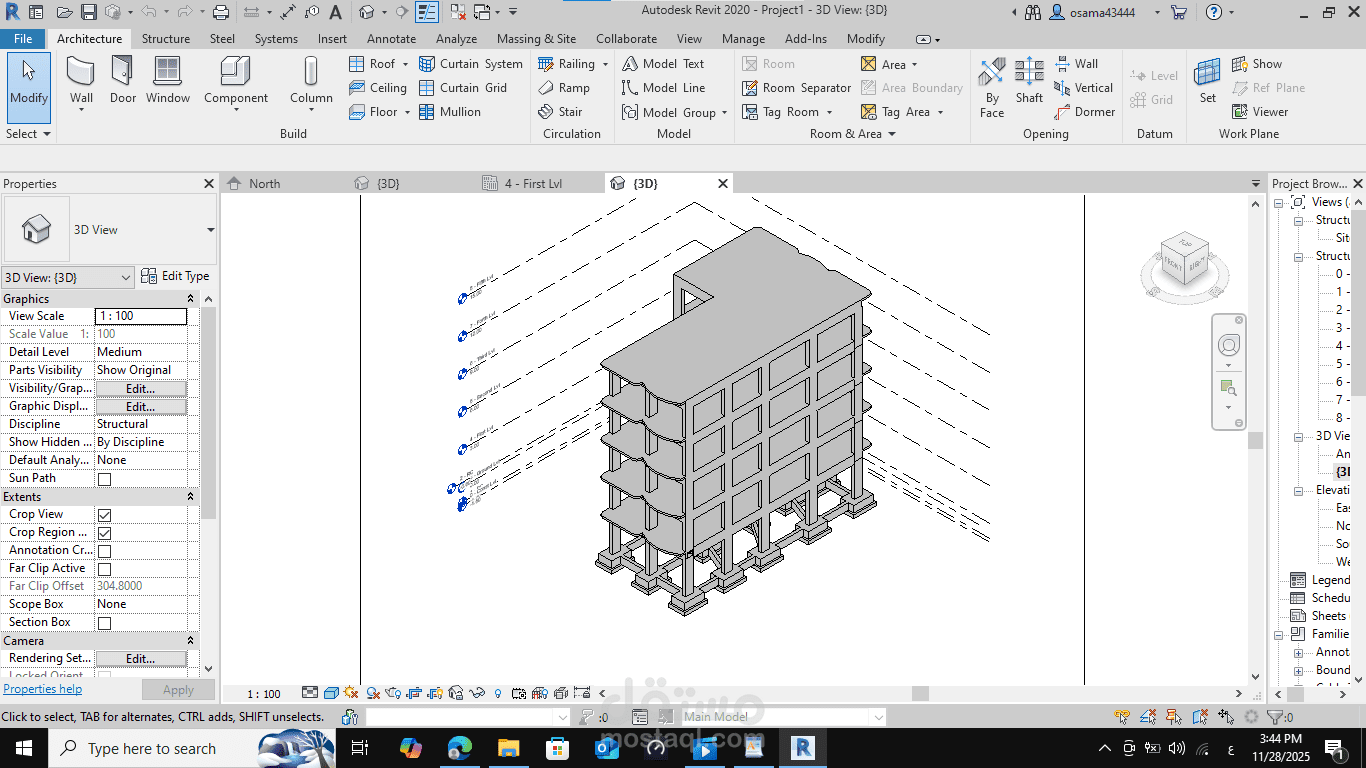Open the File menu tab
Screen dimensions: 1366x768
[x=23, y=39]
